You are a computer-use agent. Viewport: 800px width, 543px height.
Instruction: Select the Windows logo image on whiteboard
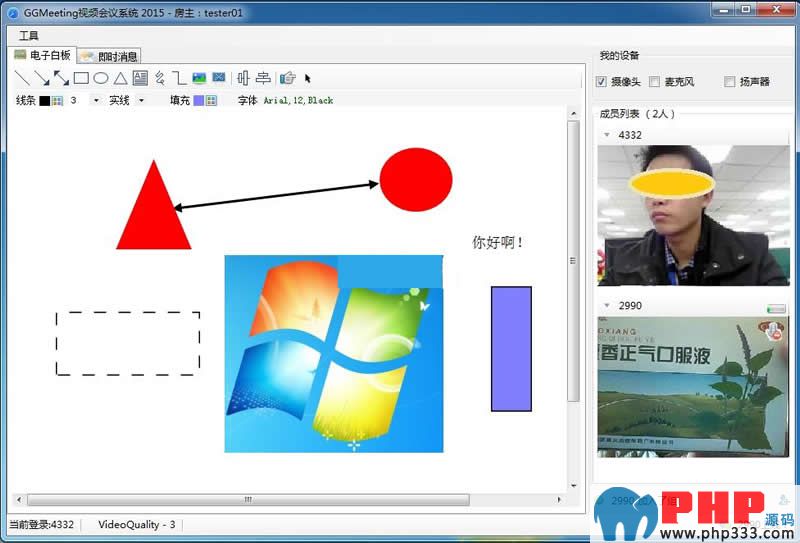pos(334,354)
